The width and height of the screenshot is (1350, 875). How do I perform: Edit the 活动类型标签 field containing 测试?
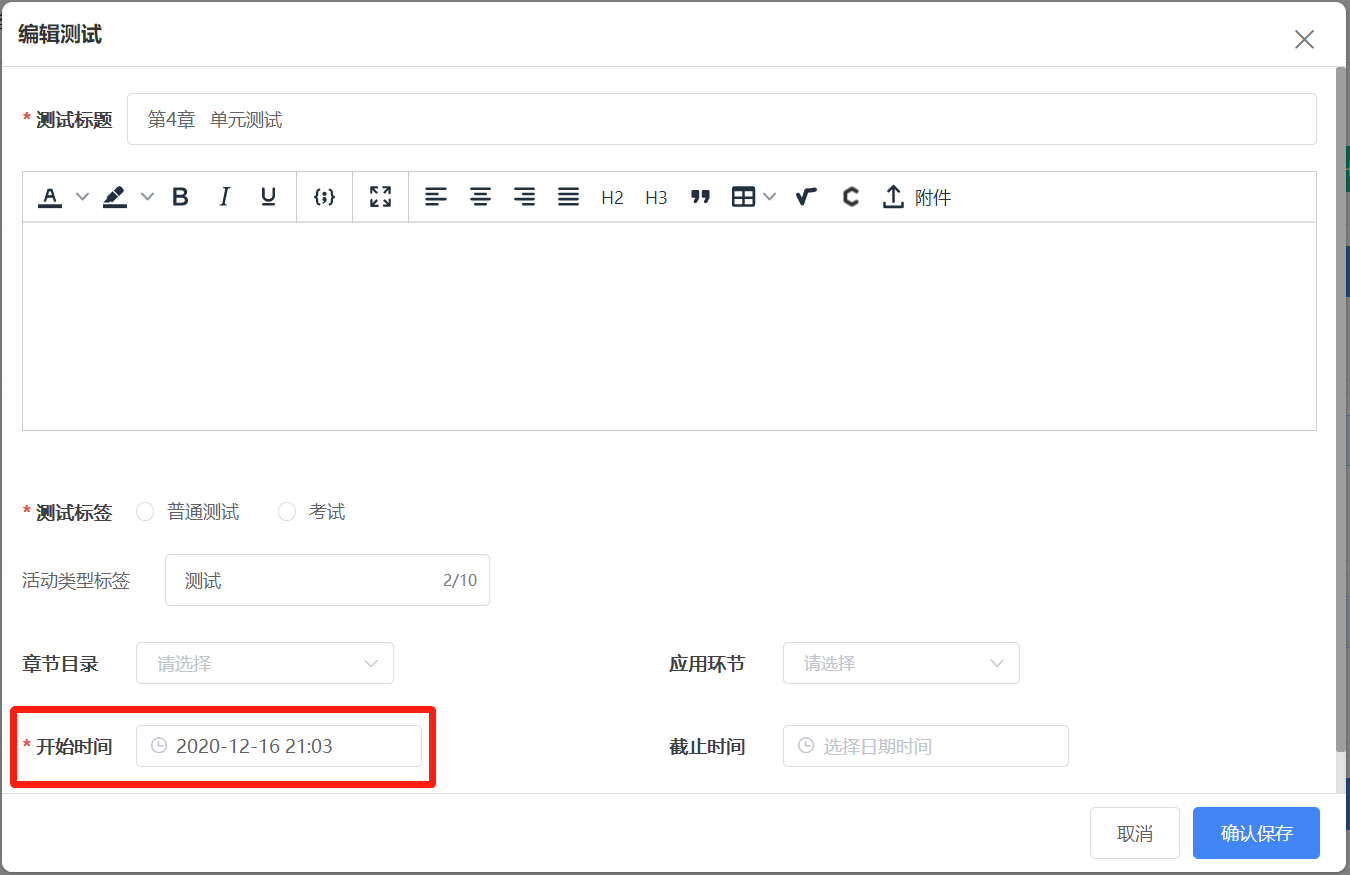tap(327, 580)
